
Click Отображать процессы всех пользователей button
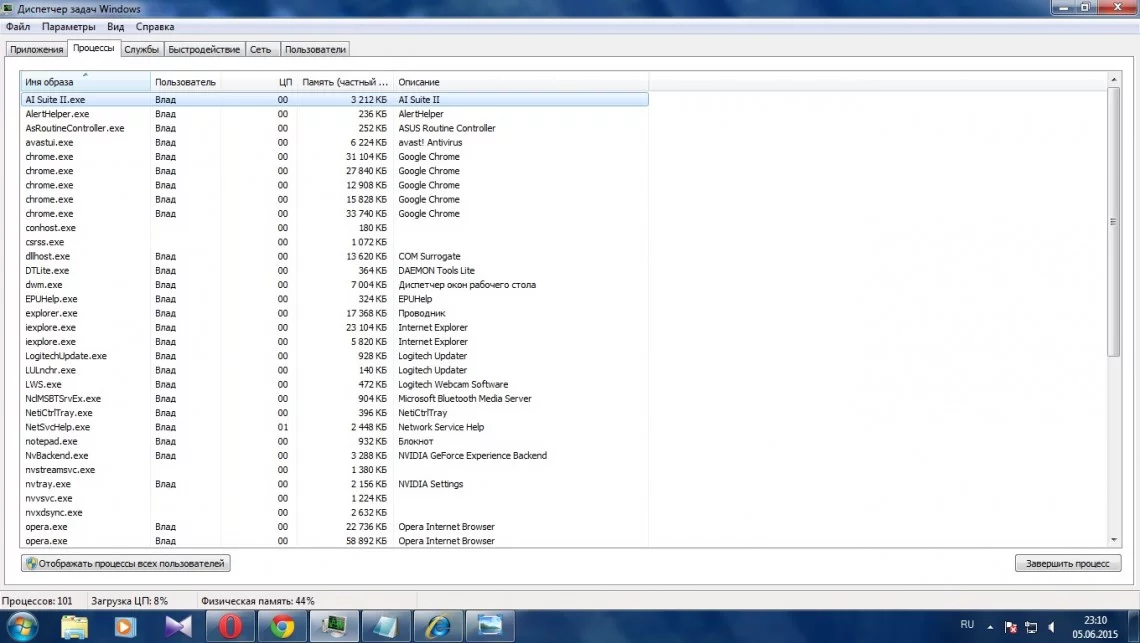tap(126, 564)
